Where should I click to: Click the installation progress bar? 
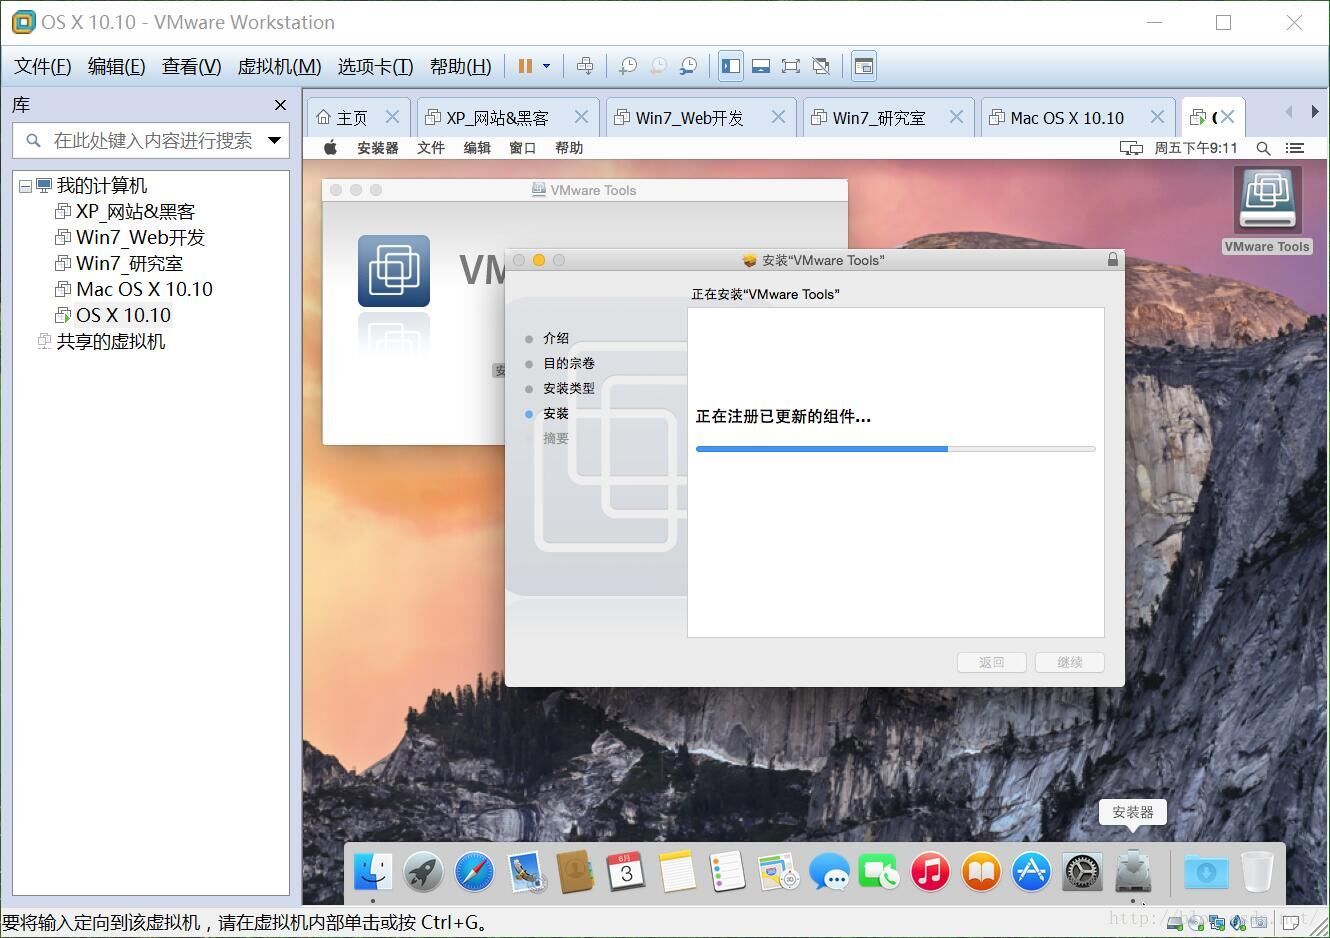tap(895, 449)
